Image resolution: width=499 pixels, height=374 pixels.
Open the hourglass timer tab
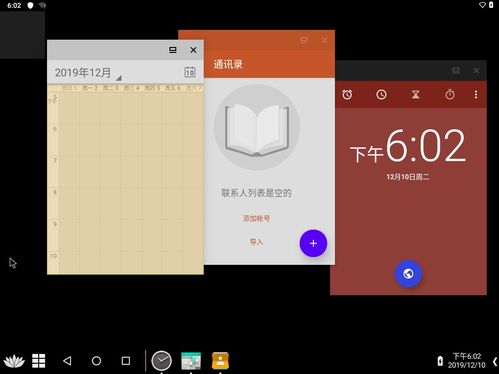click(x=416, y=95)
